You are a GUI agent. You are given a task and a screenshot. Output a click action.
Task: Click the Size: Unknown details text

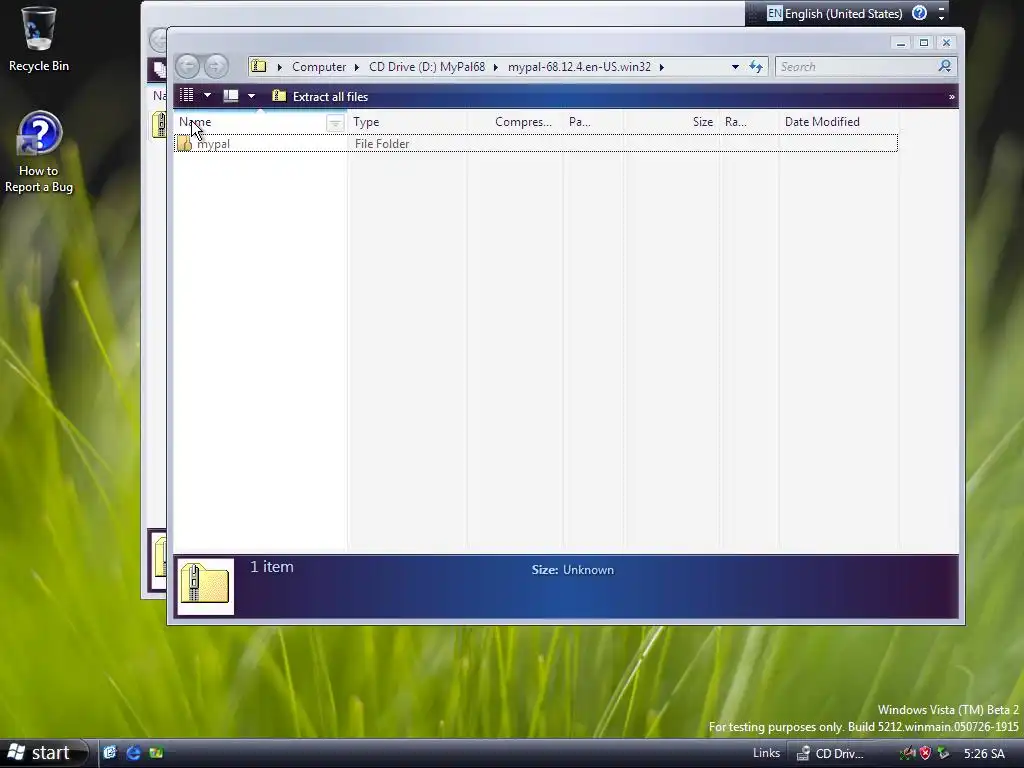[572, 569]
